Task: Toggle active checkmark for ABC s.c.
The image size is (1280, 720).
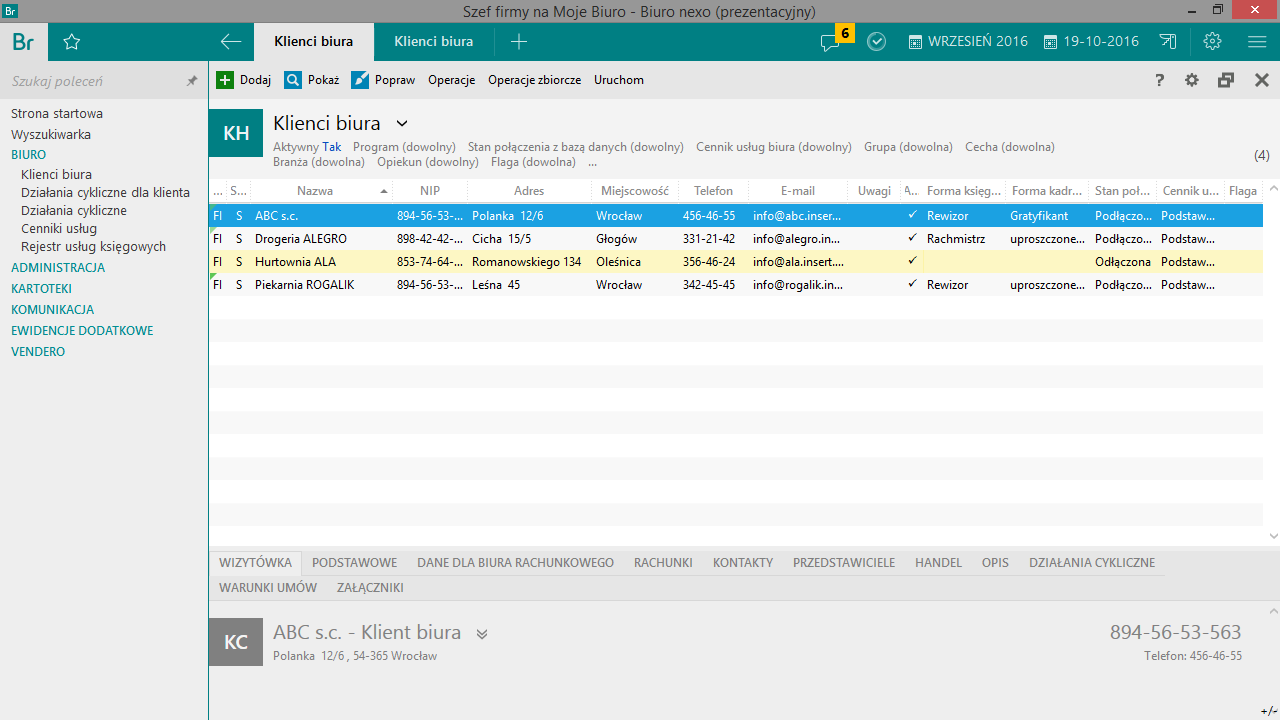Action: [912, 215]
